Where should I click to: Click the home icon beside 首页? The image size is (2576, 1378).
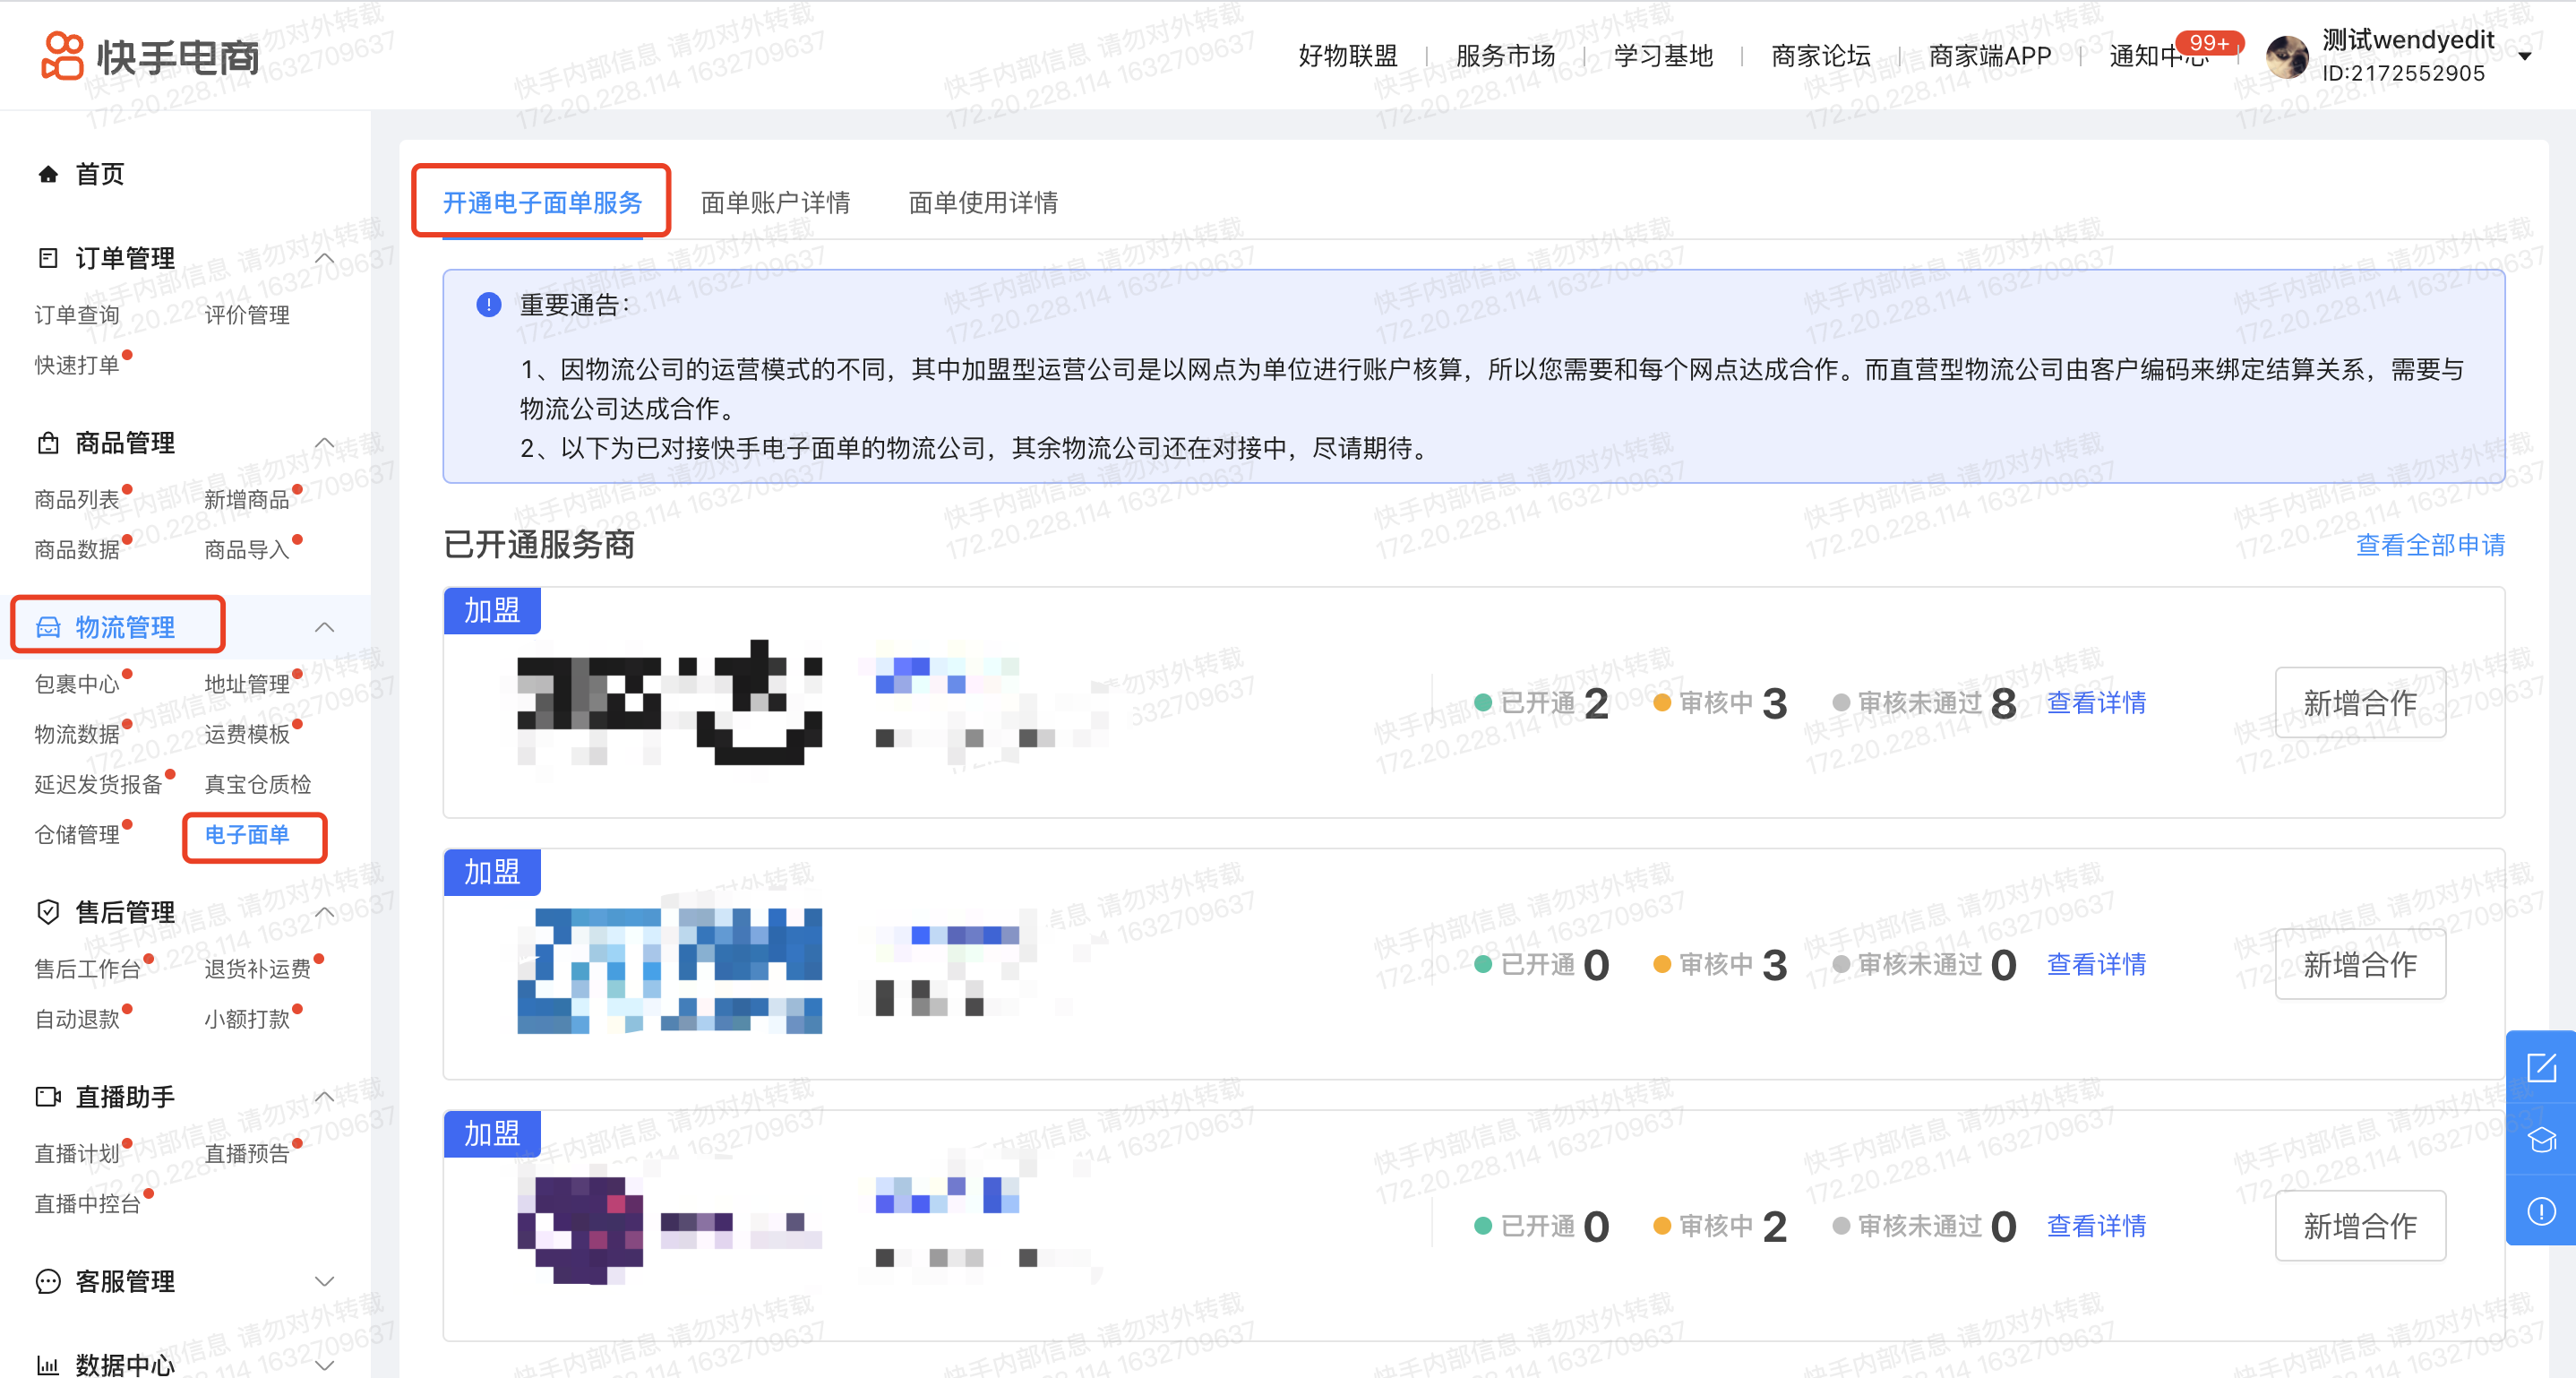pyautogui.click(x=48, y=174)
